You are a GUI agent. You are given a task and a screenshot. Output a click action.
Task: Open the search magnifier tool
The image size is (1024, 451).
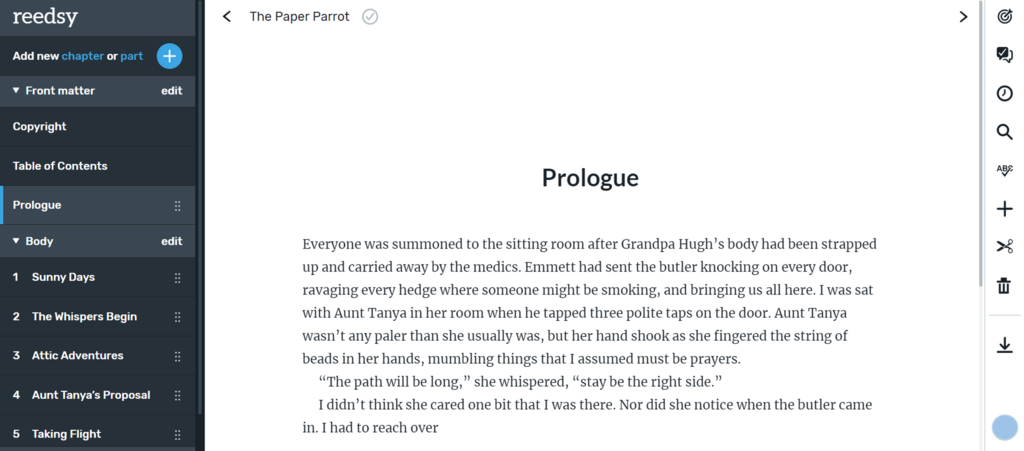(x=1004, y=132)
